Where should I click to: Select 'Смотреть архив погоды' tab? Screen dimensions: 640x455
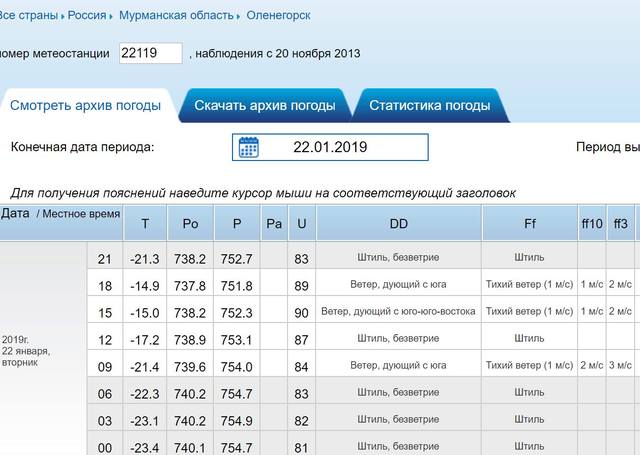[86, 105]
